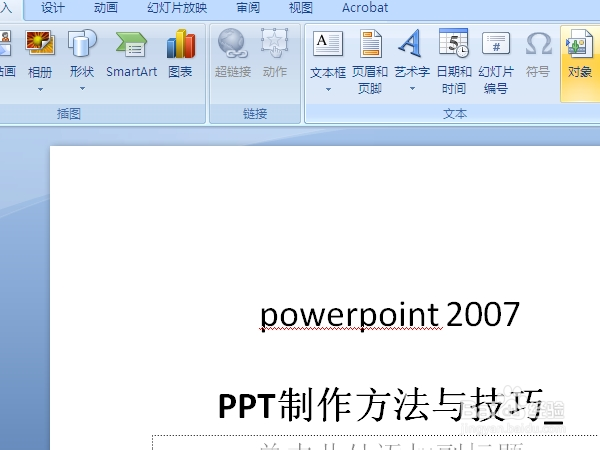Click the 'PPT制作方法与技巧' title text
600x450 pixels.
point(381,405)
